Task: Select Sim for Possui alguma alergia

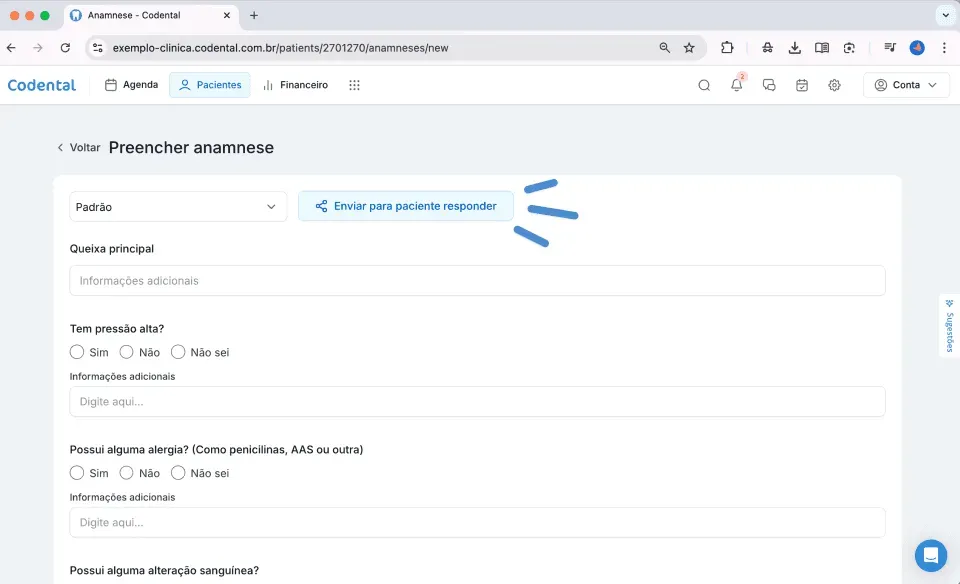Action: pos(77,473)
